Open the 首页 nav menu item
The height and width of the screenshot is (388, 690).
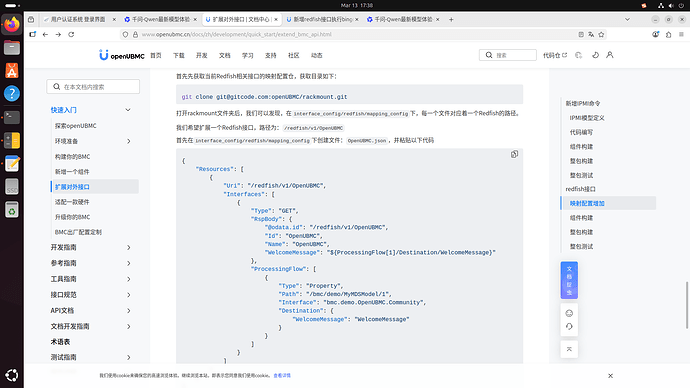pos(156,55)
